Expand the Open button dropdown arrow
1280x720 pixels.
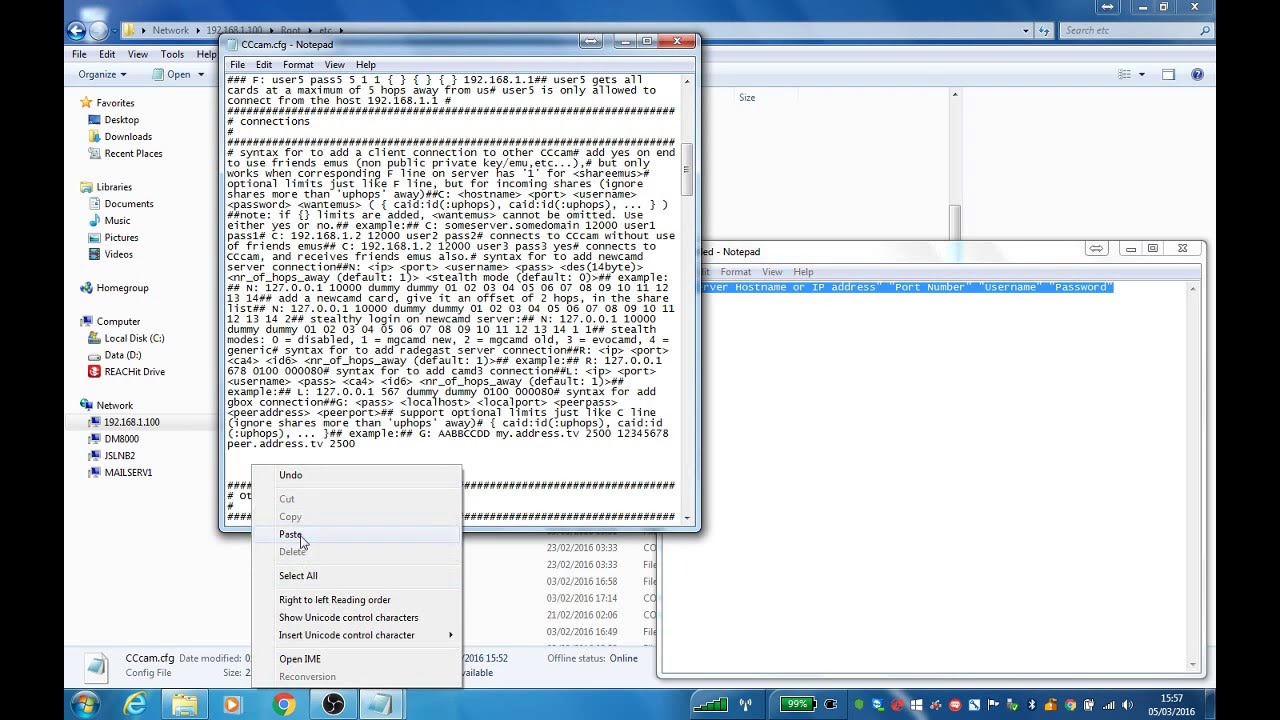(201, 74)
